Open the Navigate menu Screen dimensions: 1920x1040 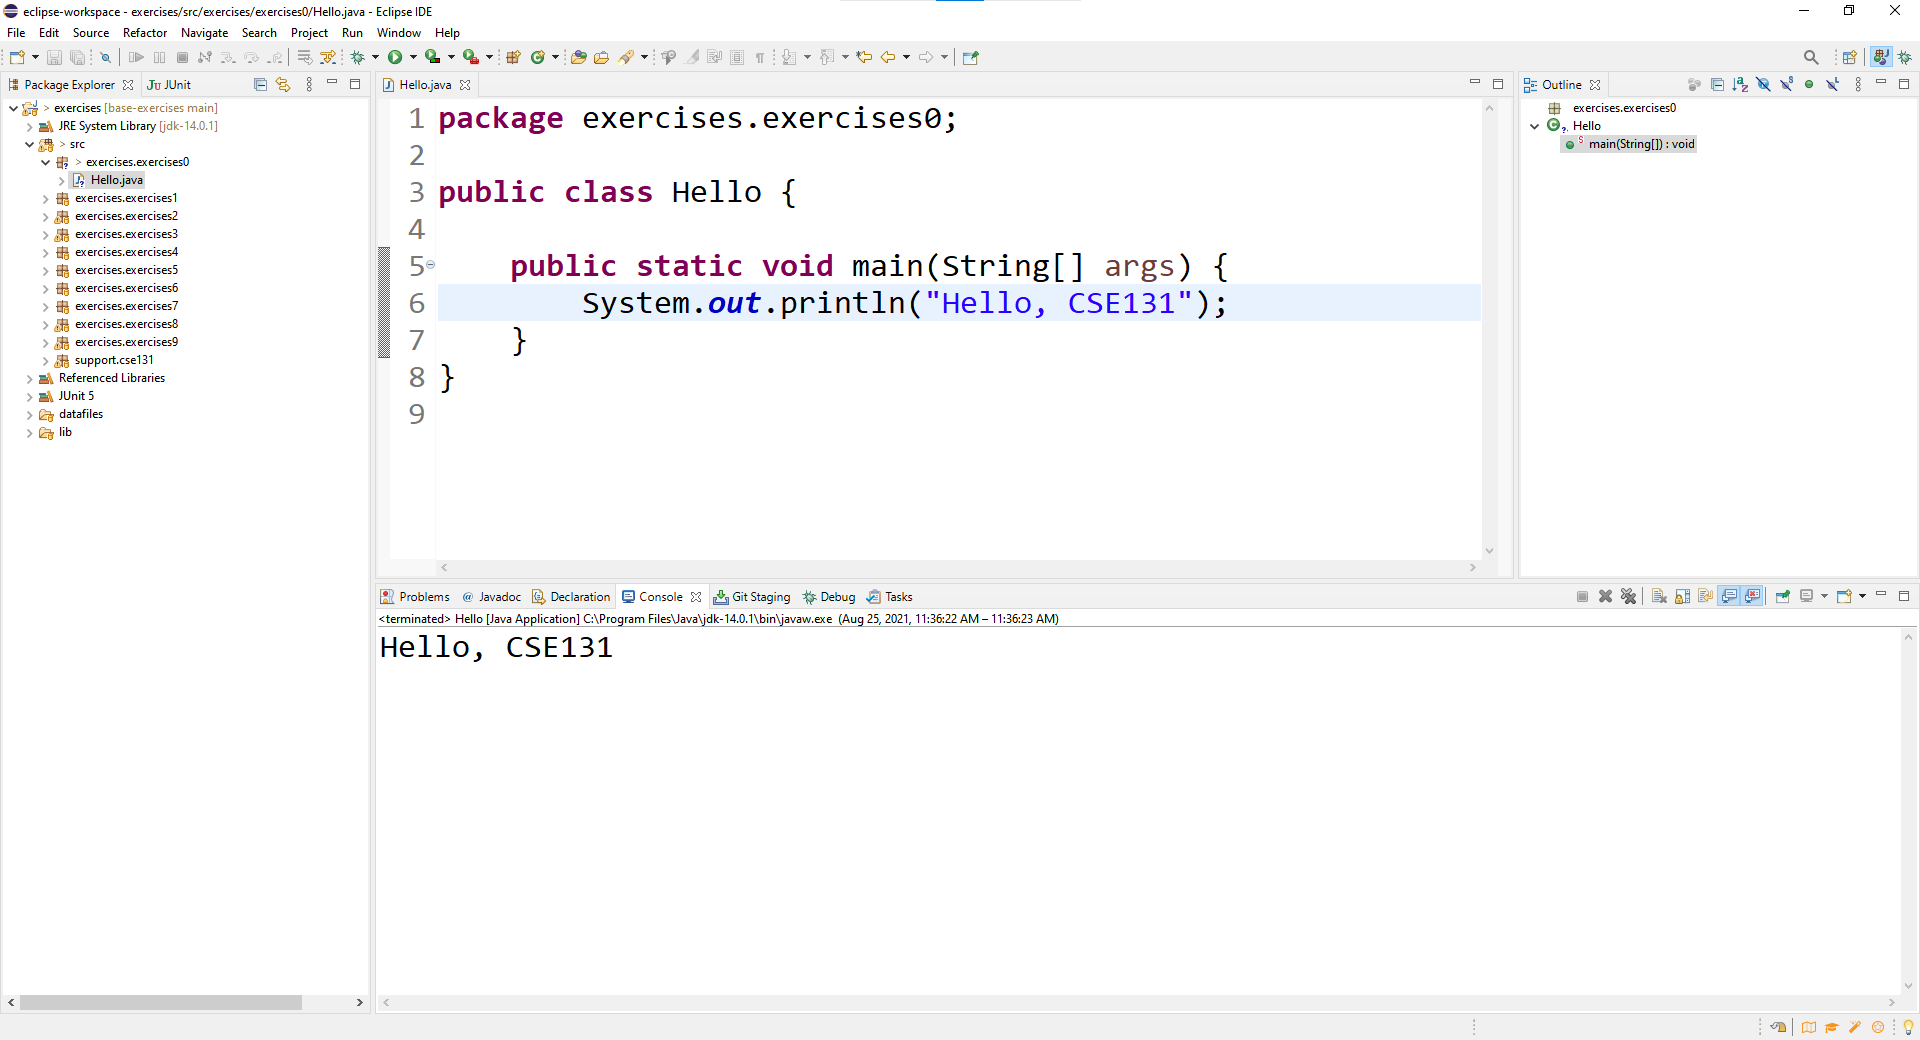pyautogui.click(x=204, y=33)
